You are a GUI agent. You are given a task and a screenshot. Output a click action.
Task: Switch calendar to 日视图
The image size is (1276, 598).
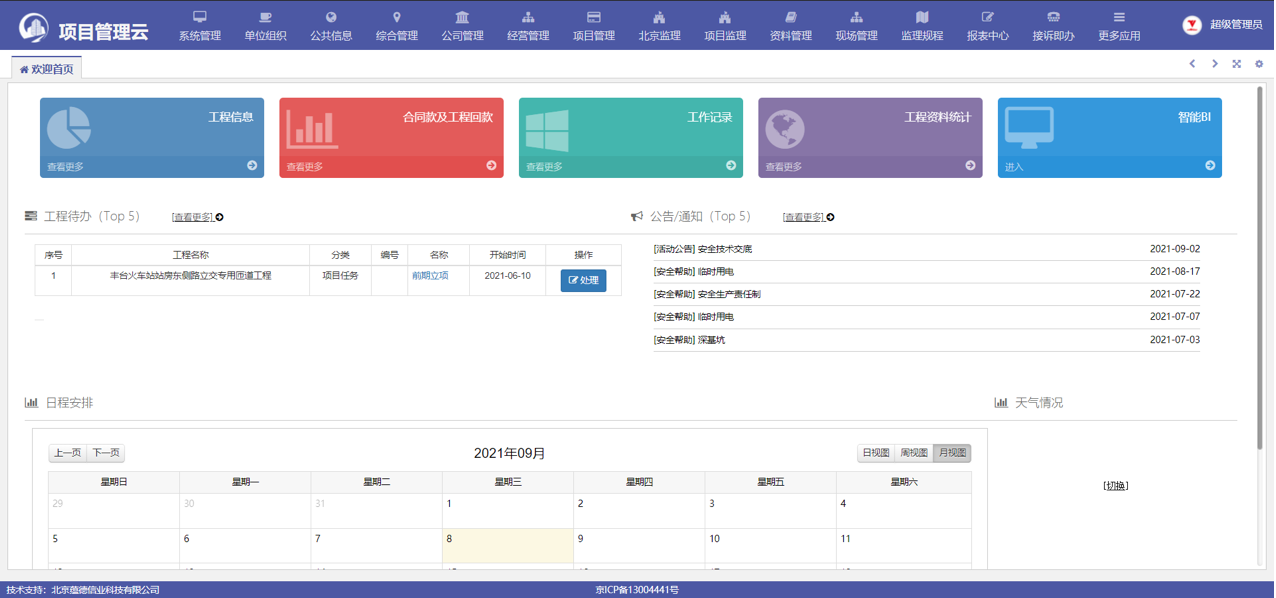[875, 453]
